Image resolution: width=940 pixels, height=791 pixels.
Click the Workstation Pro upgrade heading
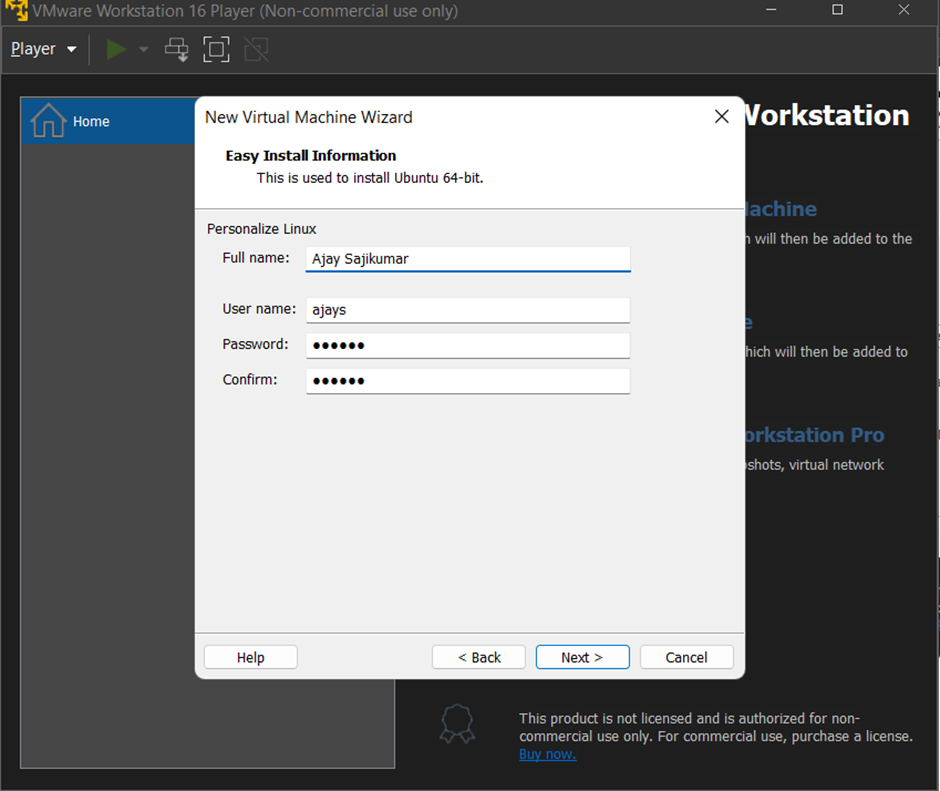814,435
